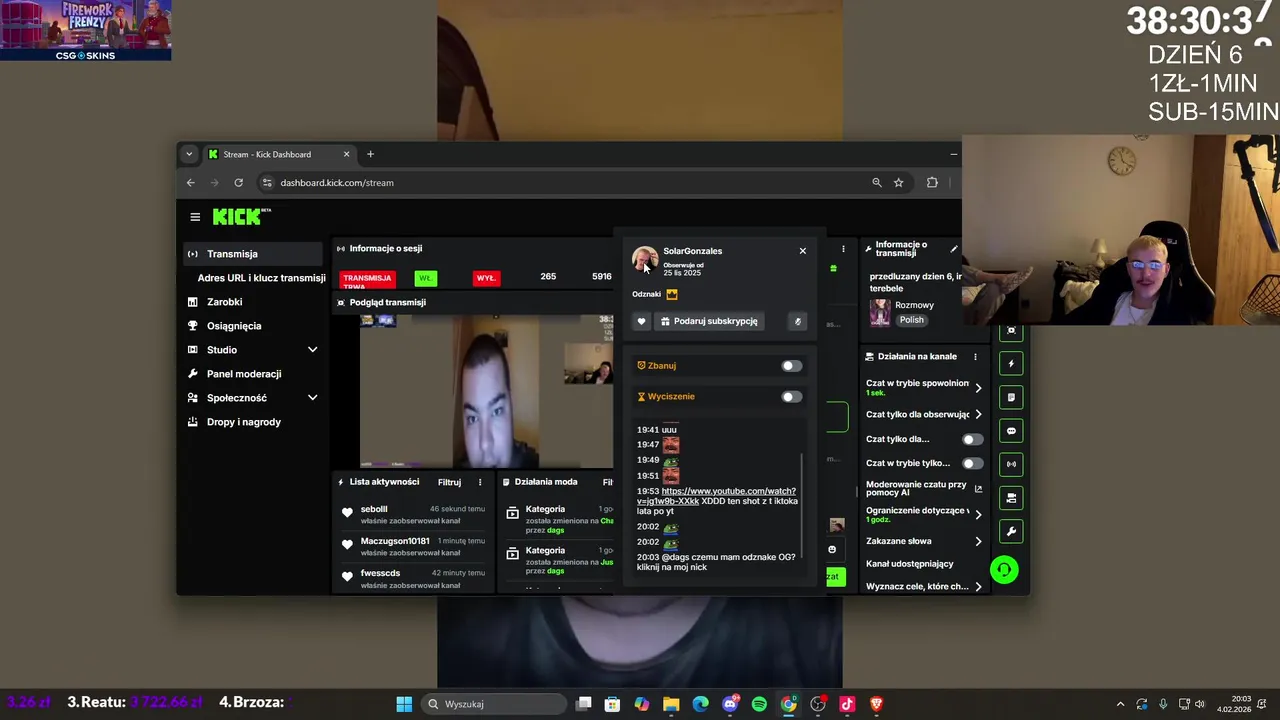Reload the Kick dashboard page
The width and height of the screenshot is (1280, 720).
[238, 183]
